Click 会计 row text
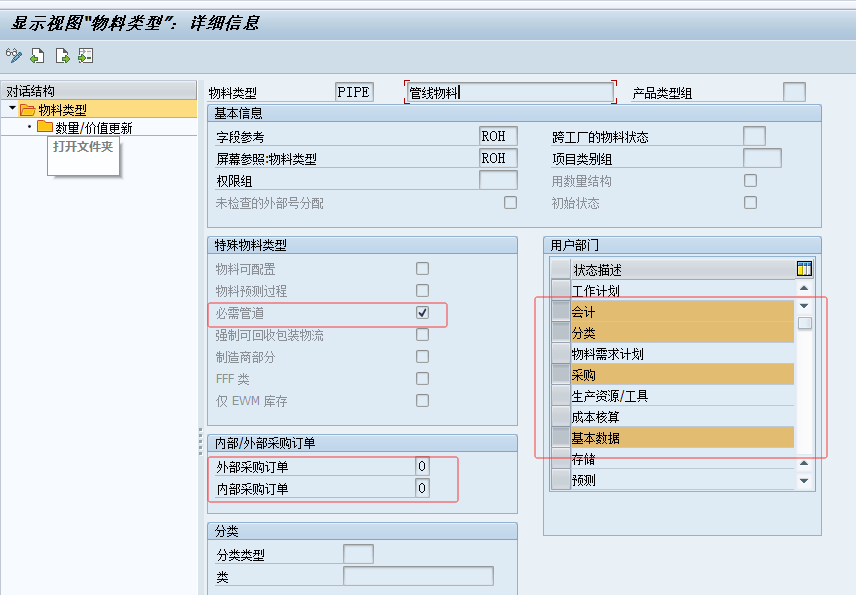Image resolution: width=856 pixels, height=595 pixels. point(583,312)
